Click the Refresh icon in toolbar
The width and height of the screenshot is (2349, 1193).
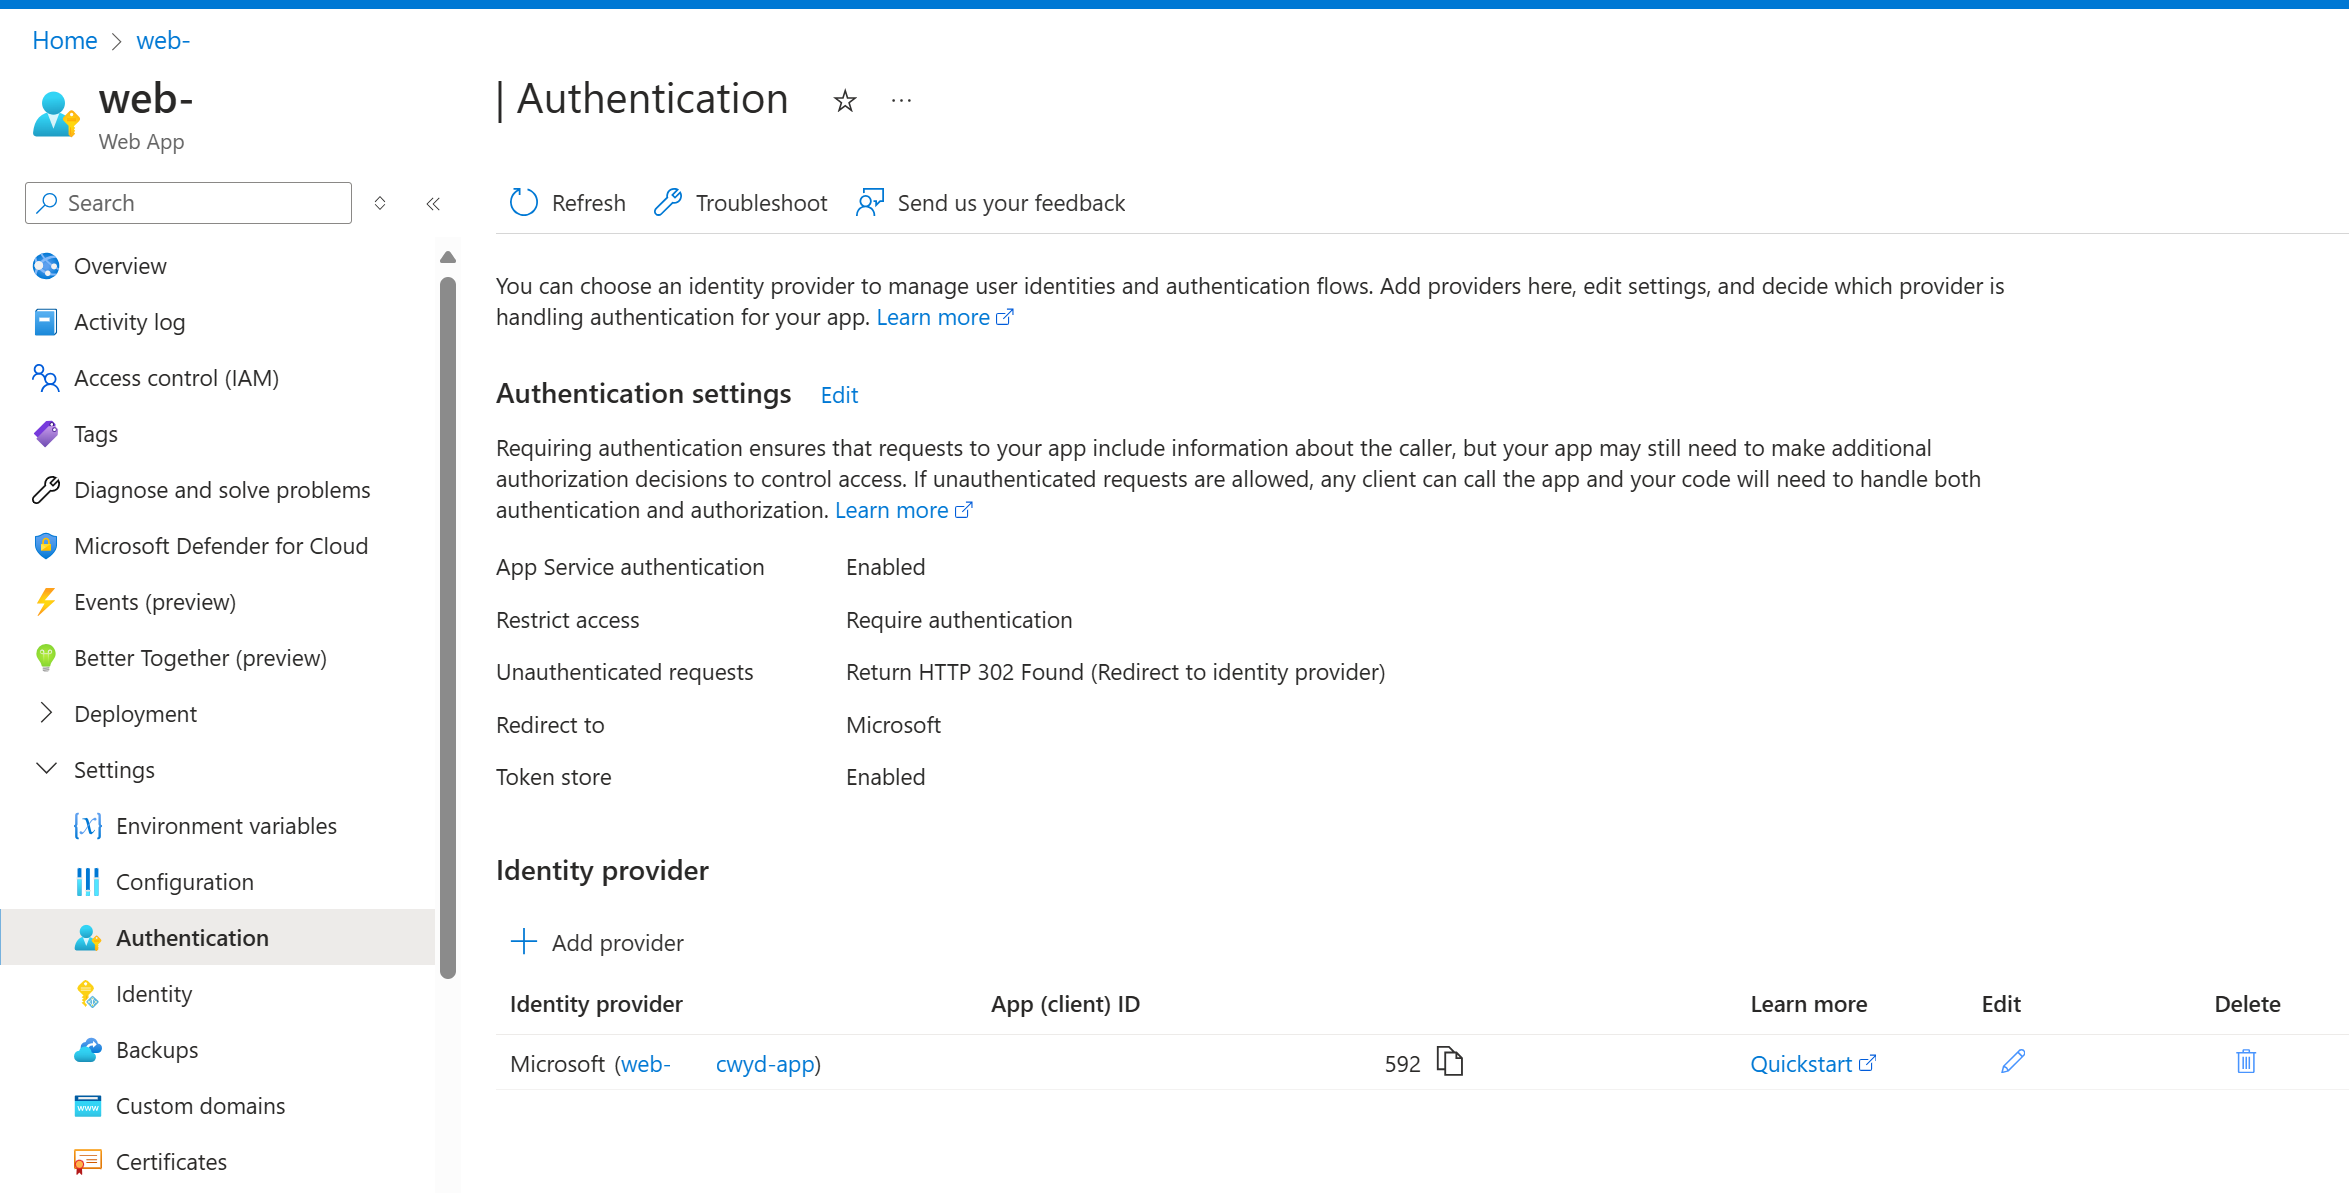[524, 203]
